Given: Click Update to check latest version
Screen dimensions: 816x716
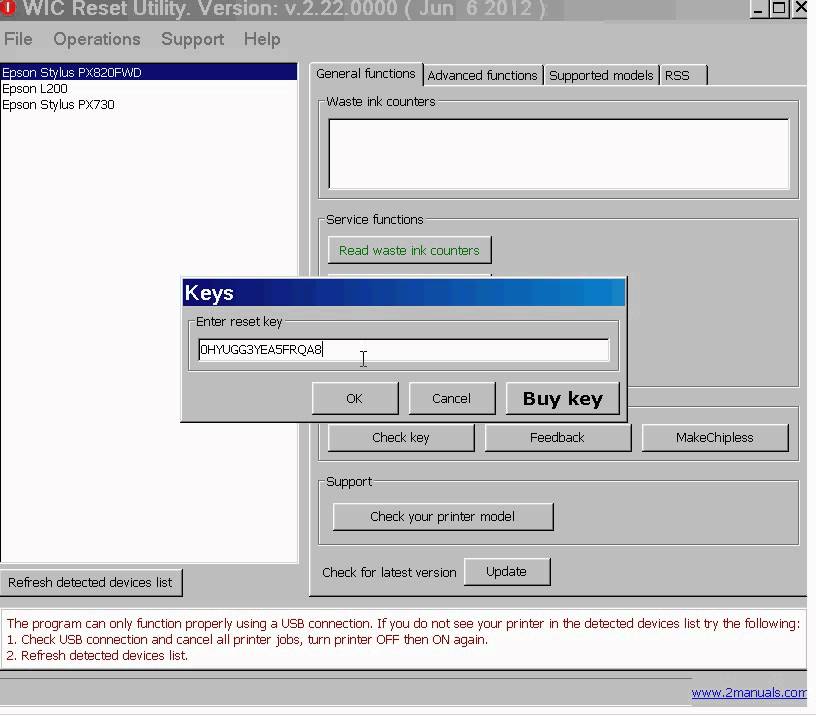Looking at the screenshot, I should point(506,572).
